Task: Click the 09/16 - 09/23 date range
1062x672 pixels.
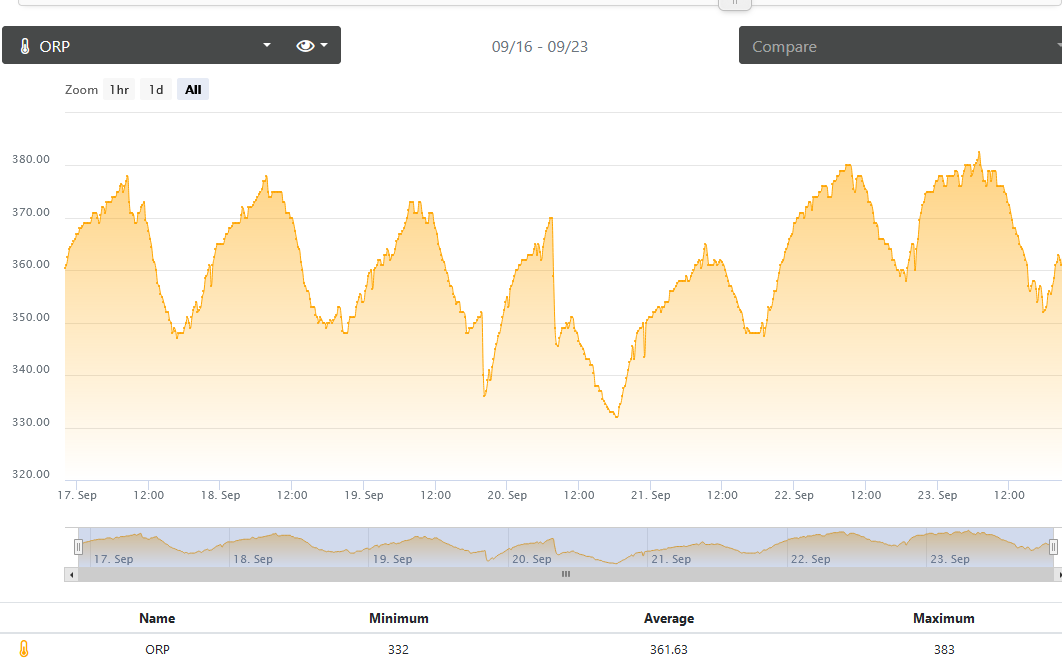Action: (540, 47)
